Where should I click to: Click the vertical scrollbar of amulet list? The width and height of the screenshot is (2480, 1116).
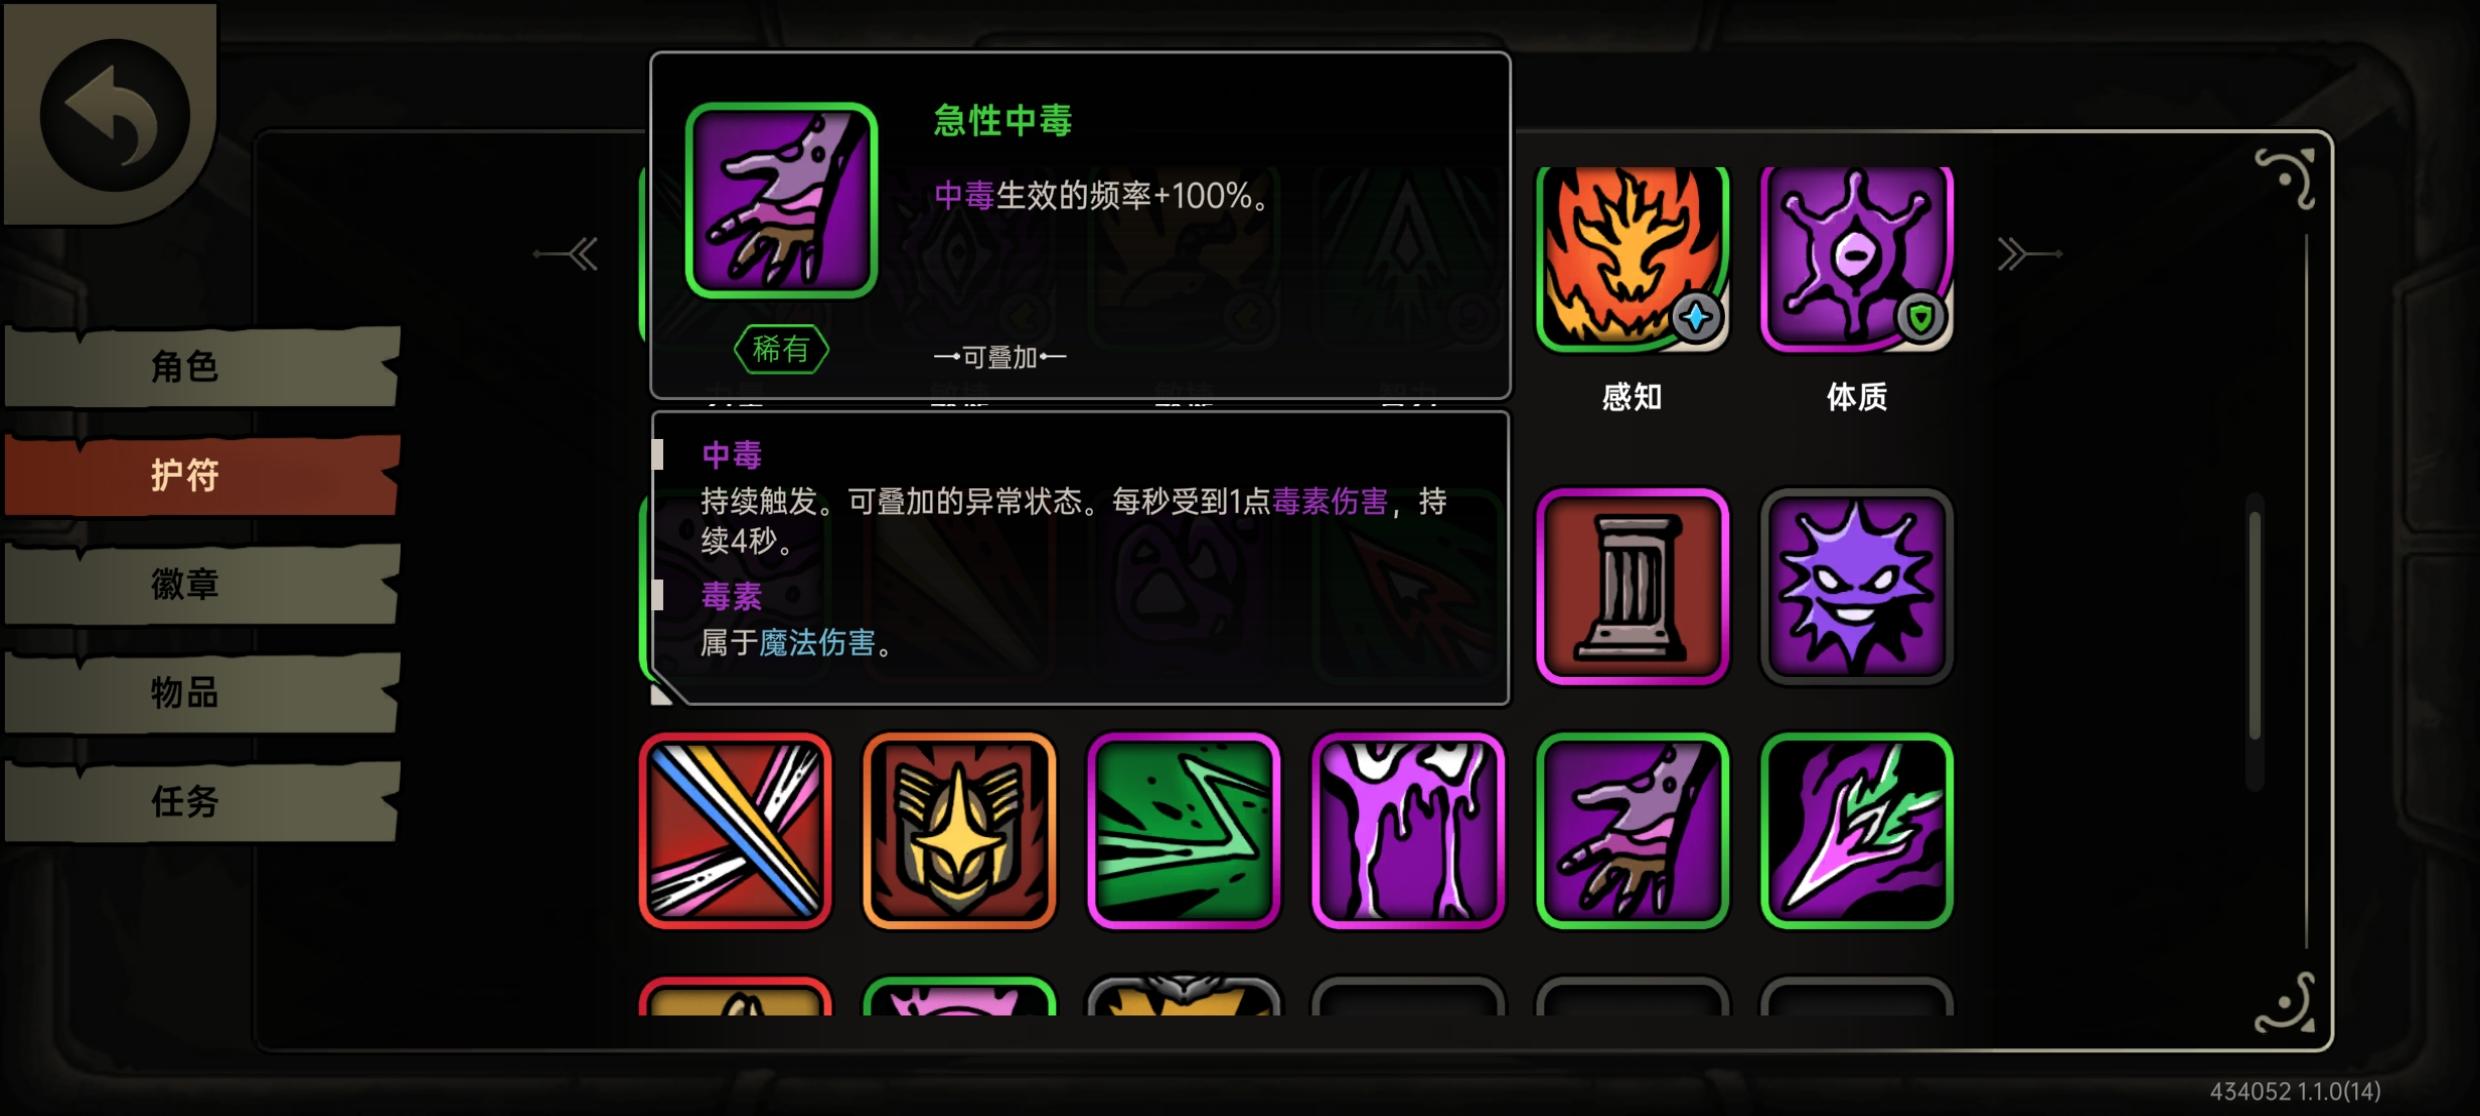[2255, 625]
